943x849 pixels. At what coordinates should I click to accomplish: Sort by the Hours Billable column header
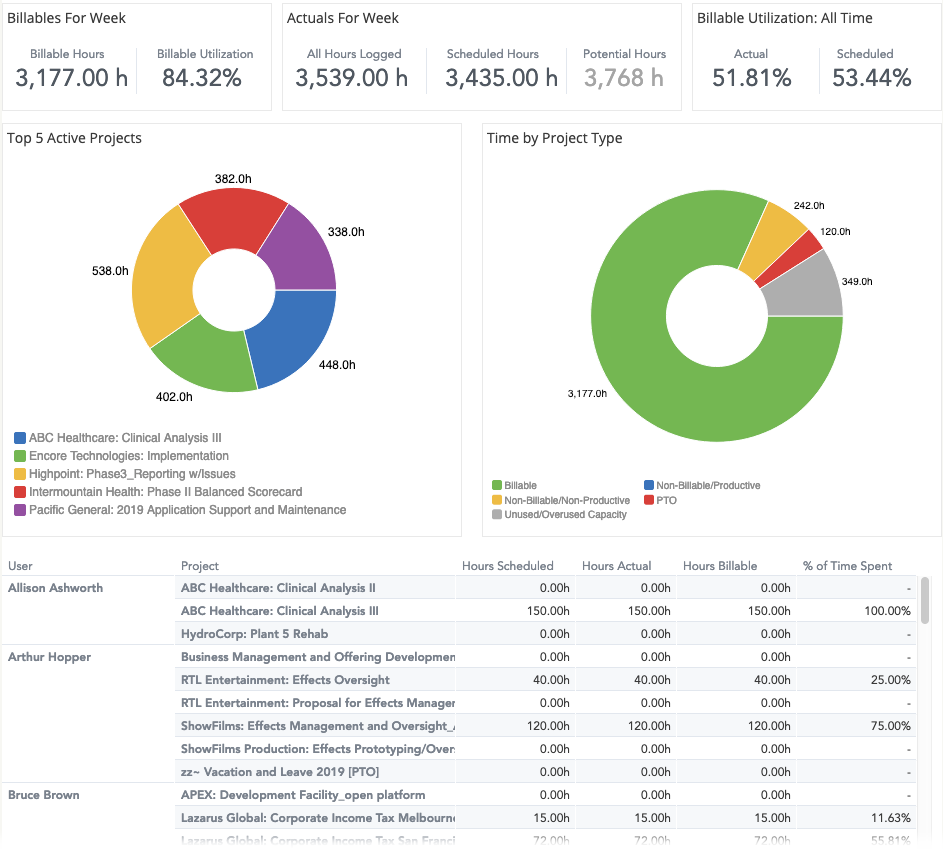(720, 566)
